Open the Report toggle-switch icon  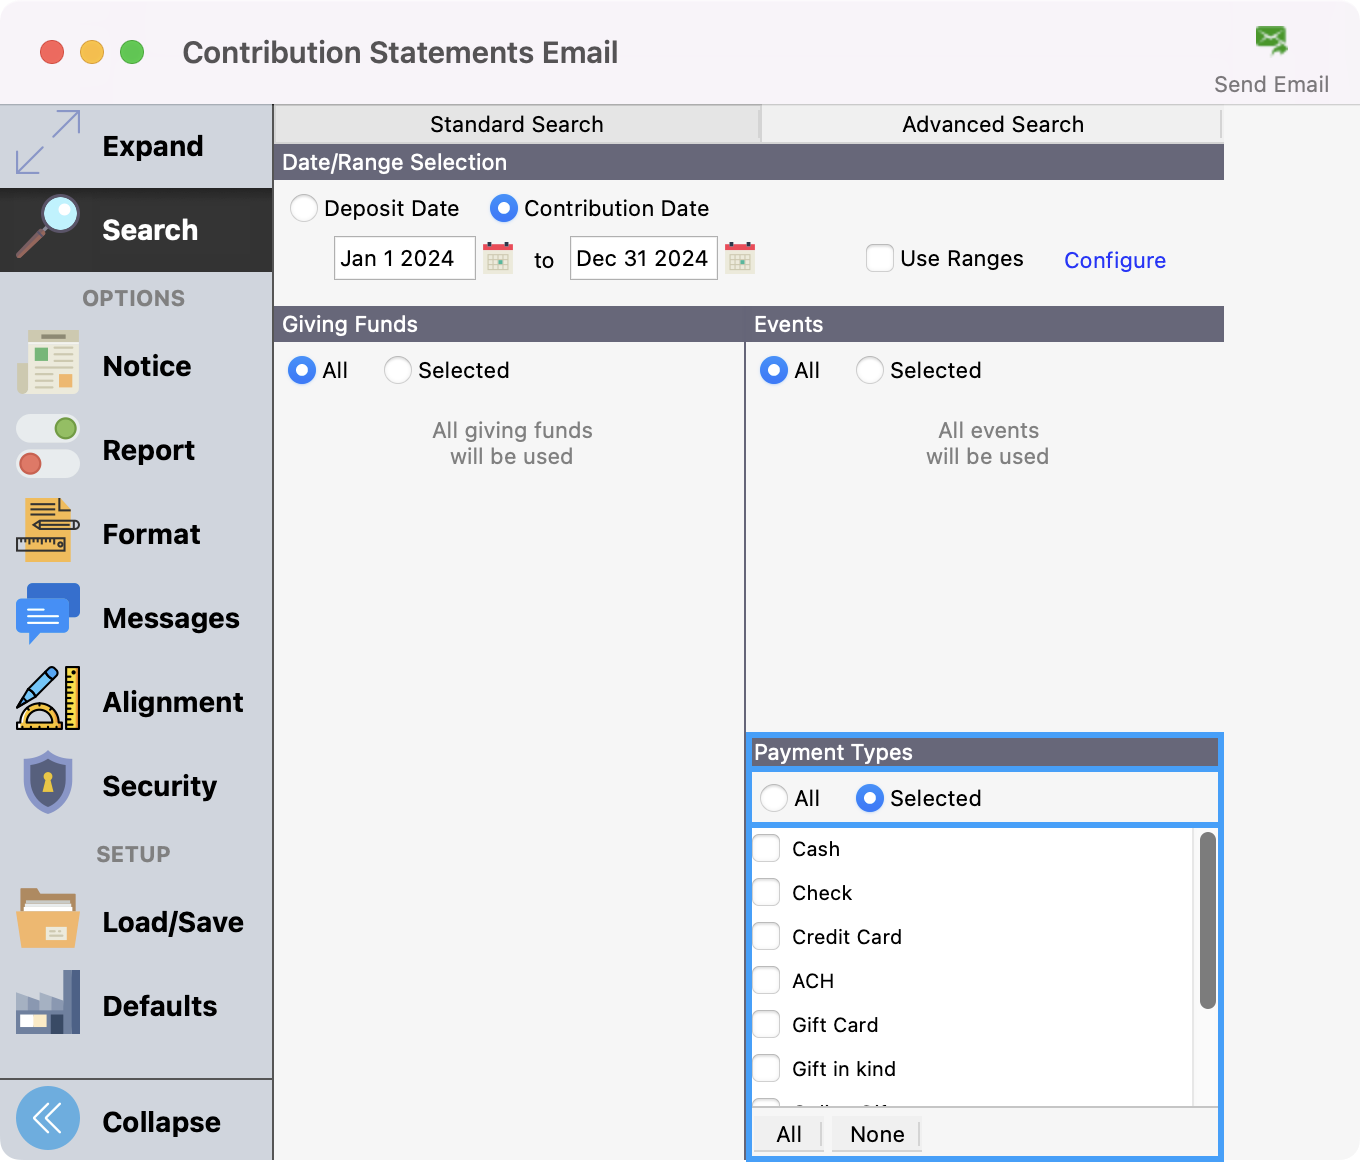click(48, 449)
